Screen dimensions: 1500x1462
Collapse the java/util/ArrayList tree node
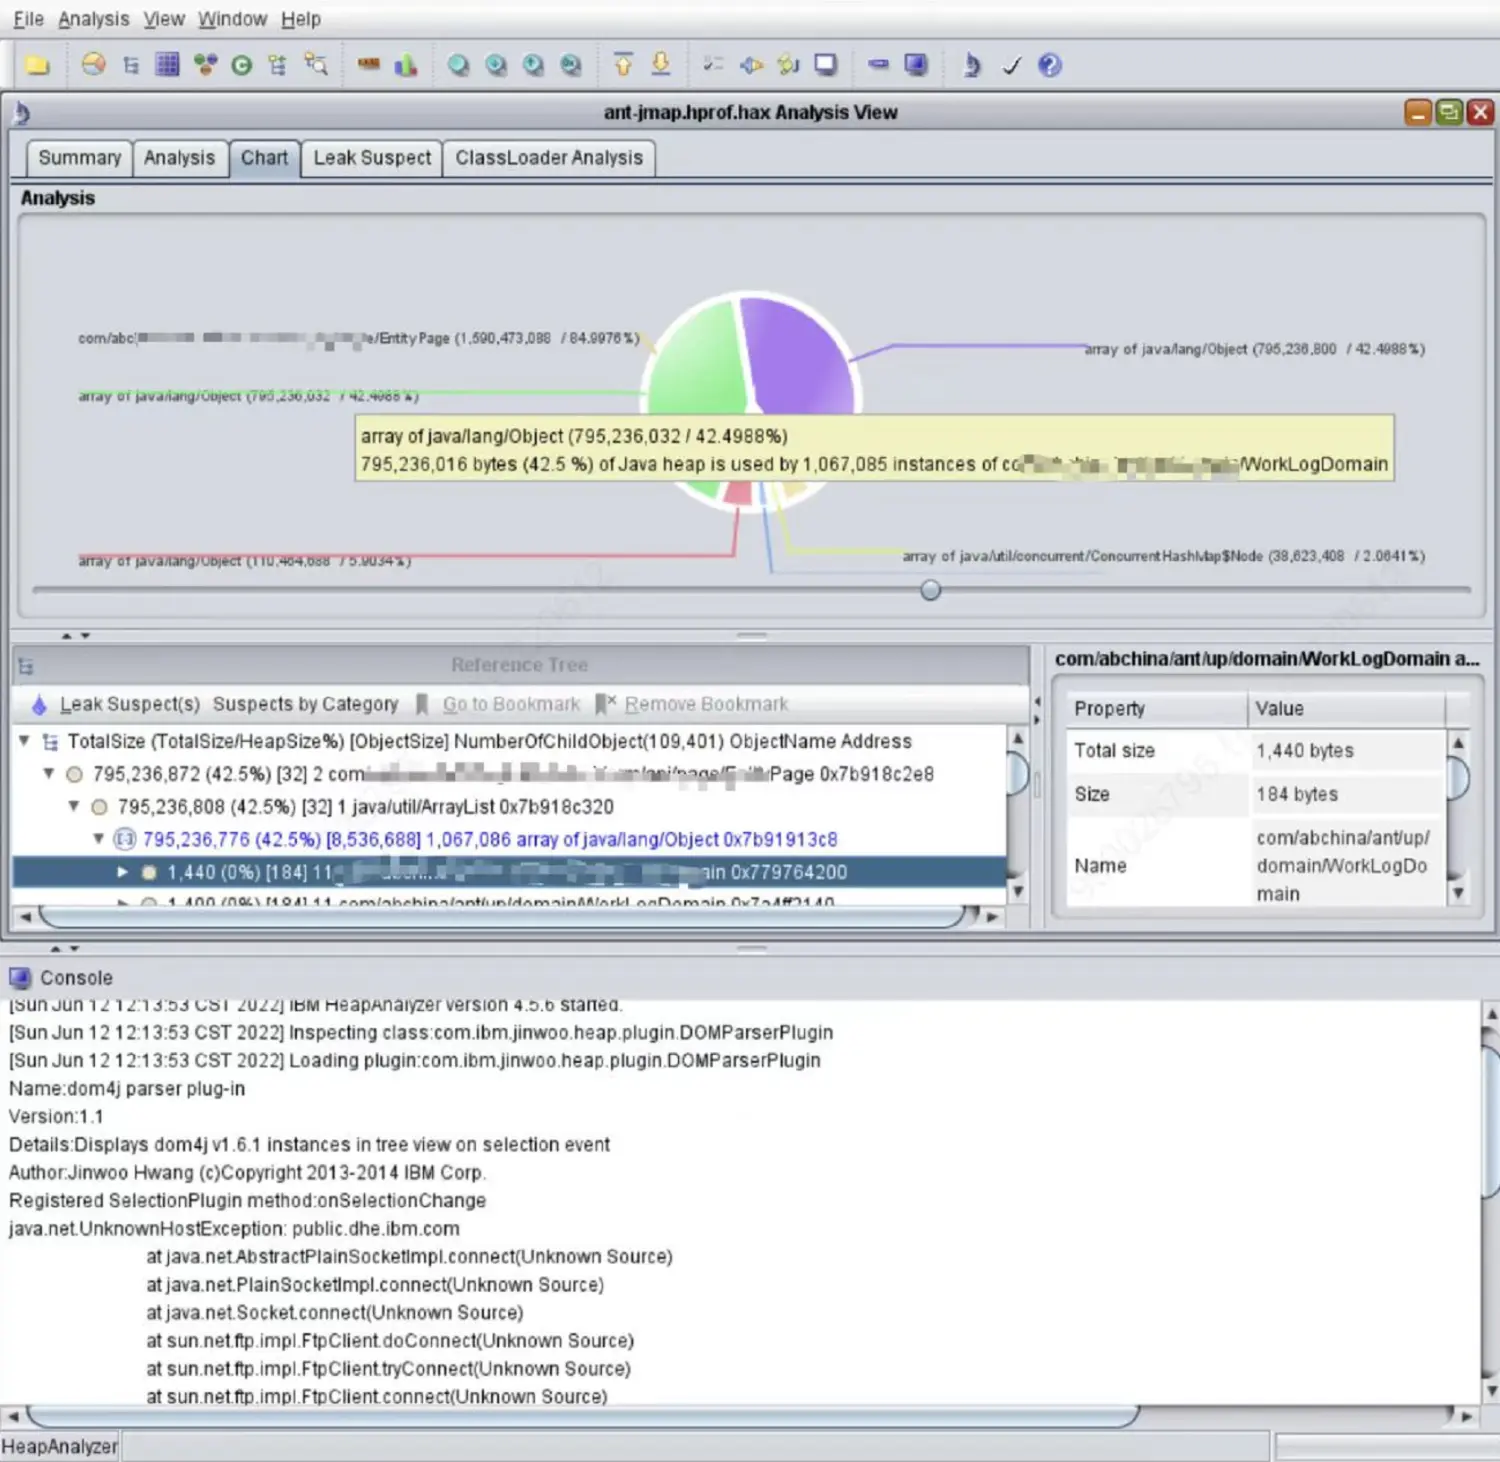coord(73,806)
